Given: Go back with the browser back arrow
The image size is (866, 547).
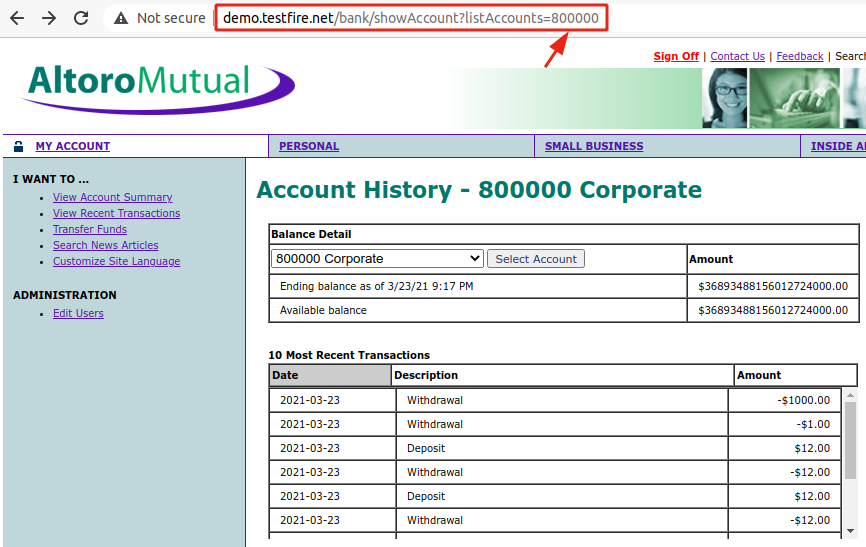Looking at the screenshot, I should pos(17,18).
